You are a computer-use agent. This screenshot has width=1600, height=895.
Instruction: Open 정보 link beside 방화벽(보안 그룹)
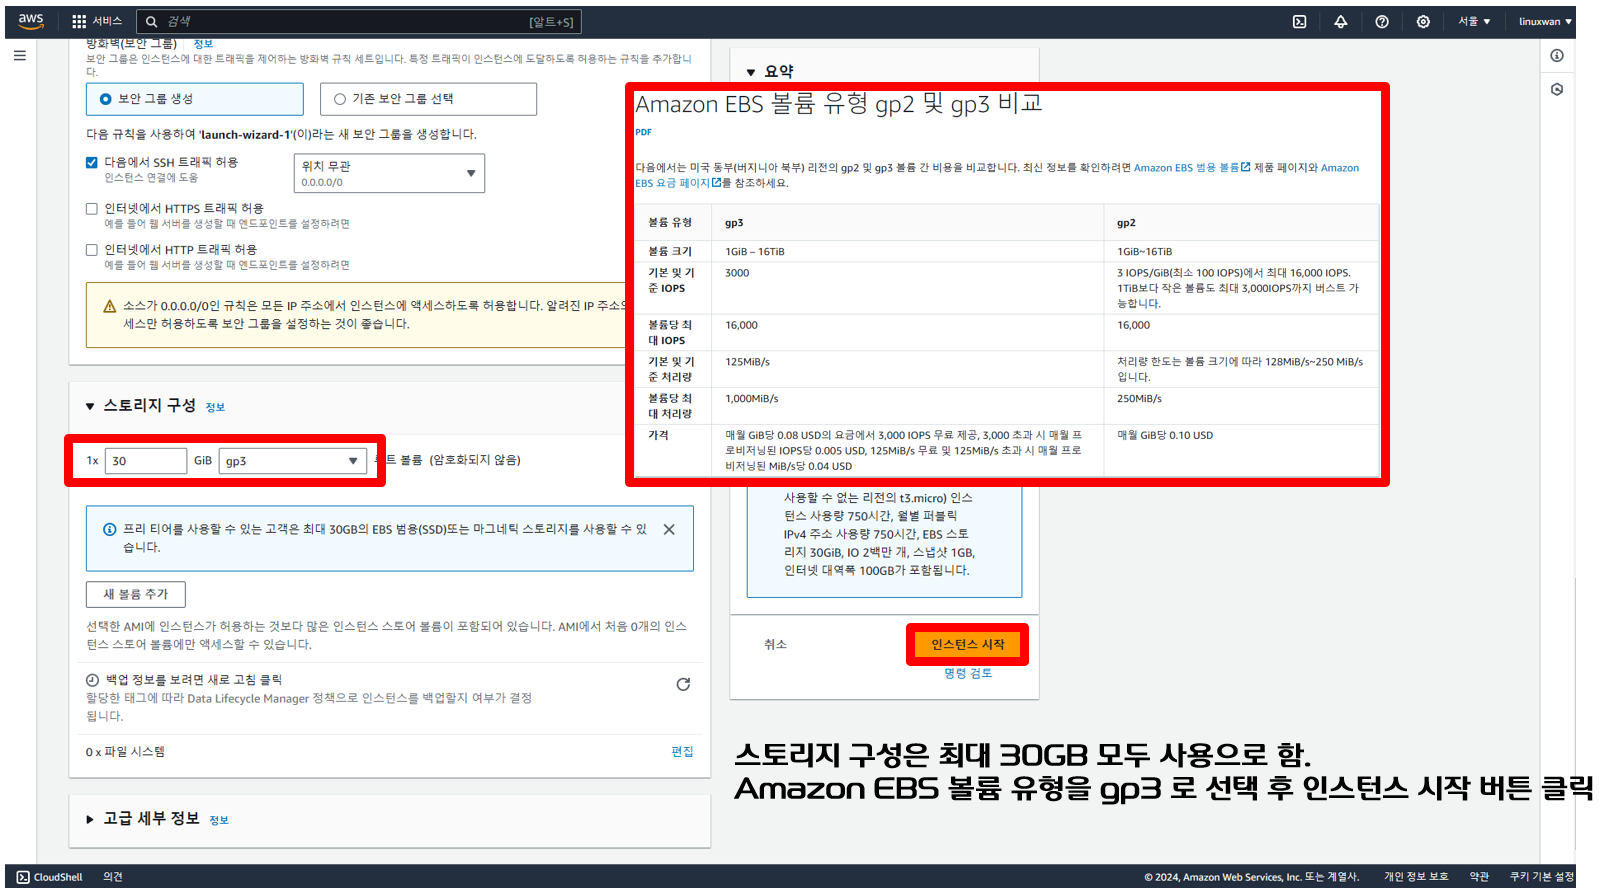(203, 44)
